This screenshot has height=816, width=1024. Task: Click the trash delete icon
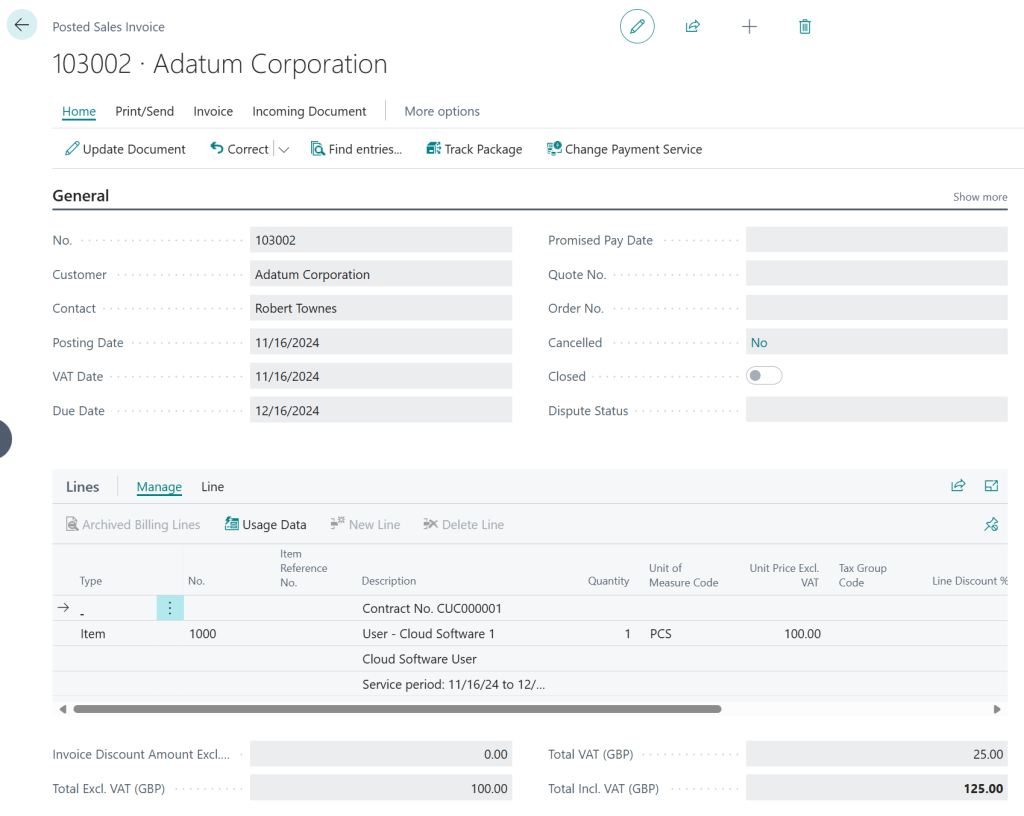pyautogui.click(x=805, y=26)
